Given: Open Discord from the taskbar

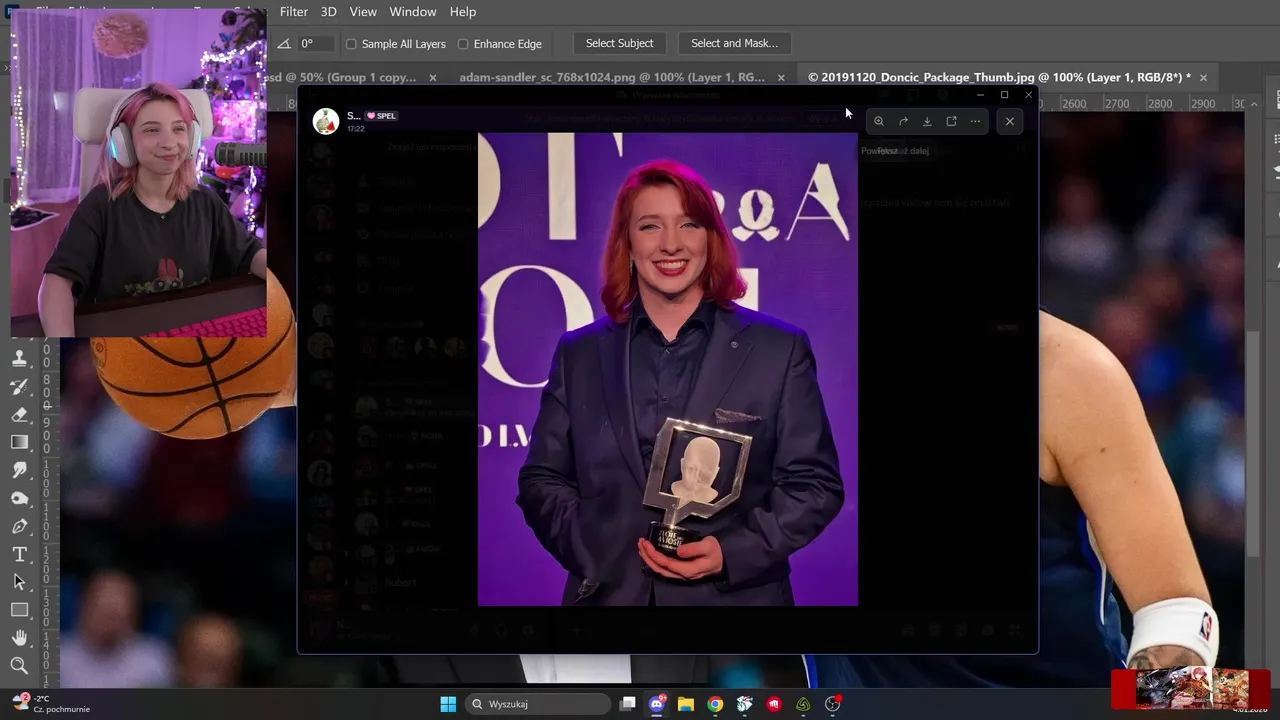Looking at the screenshot, I should (657, 704).
